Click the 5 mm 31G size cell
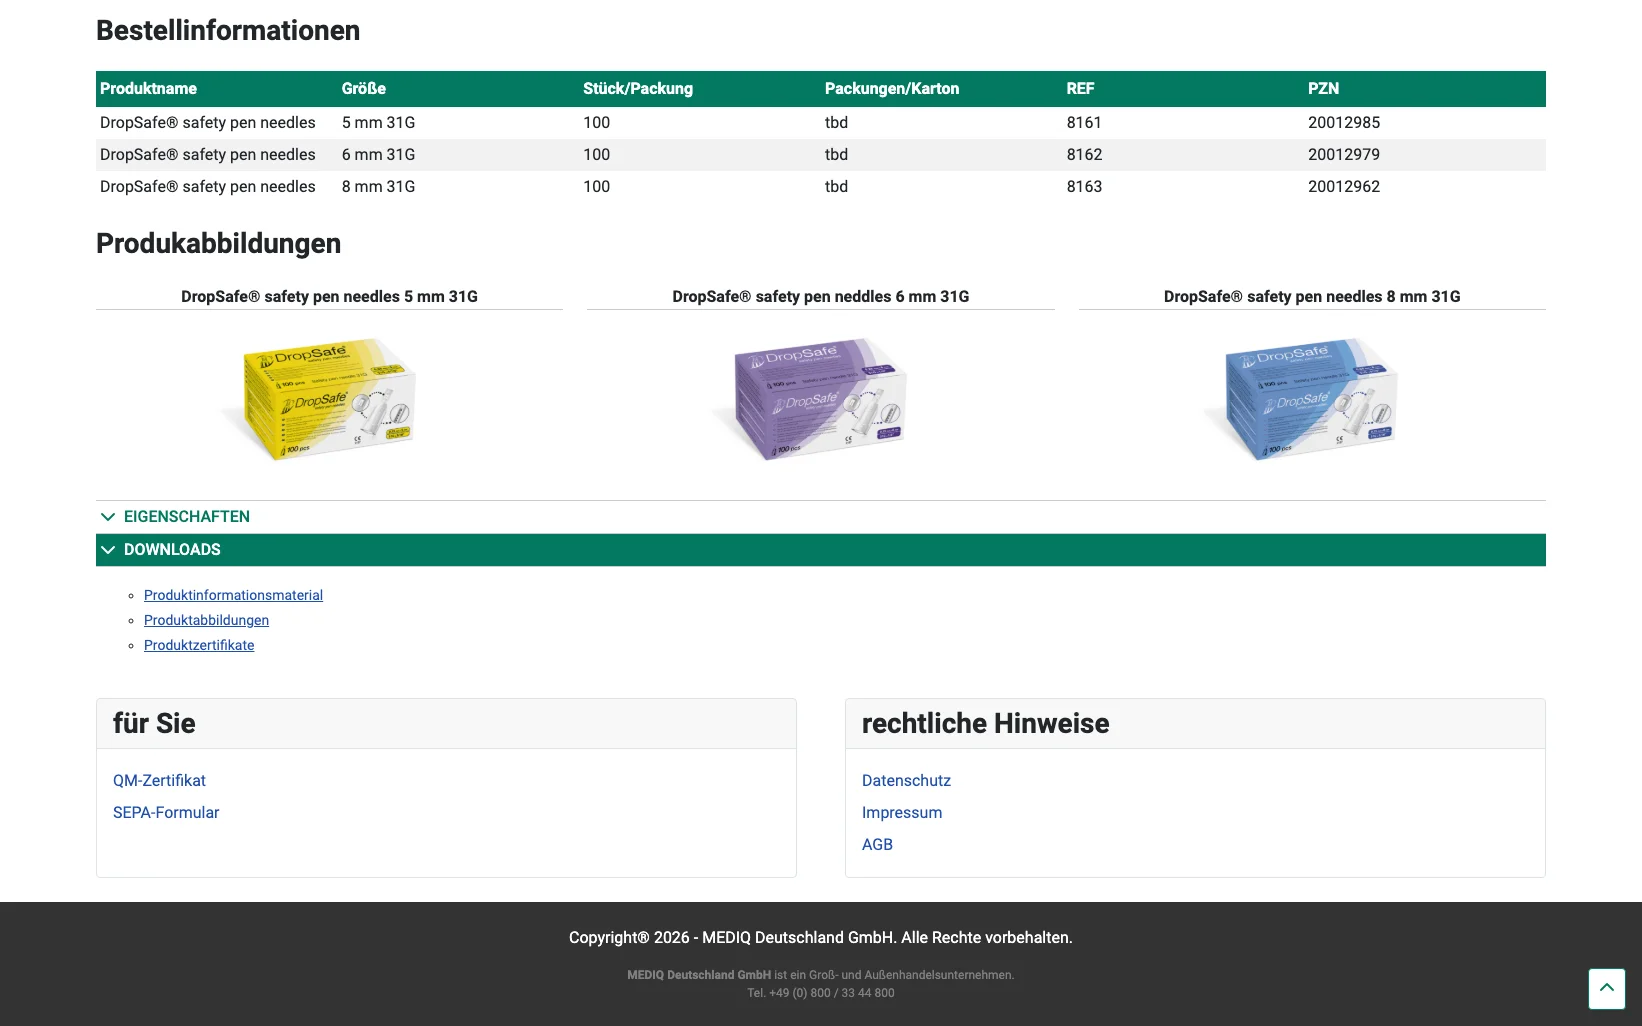 (378, 122)
